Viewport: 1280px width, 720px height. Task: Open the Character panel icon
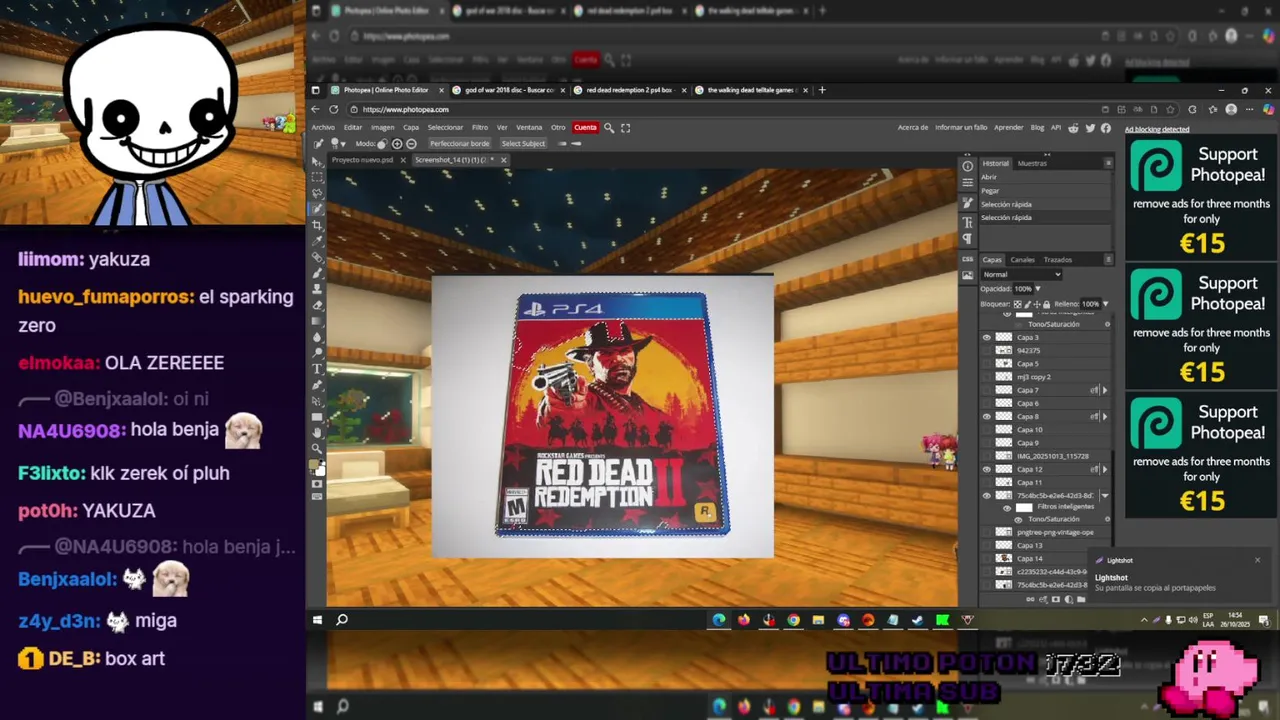point(968,222)
